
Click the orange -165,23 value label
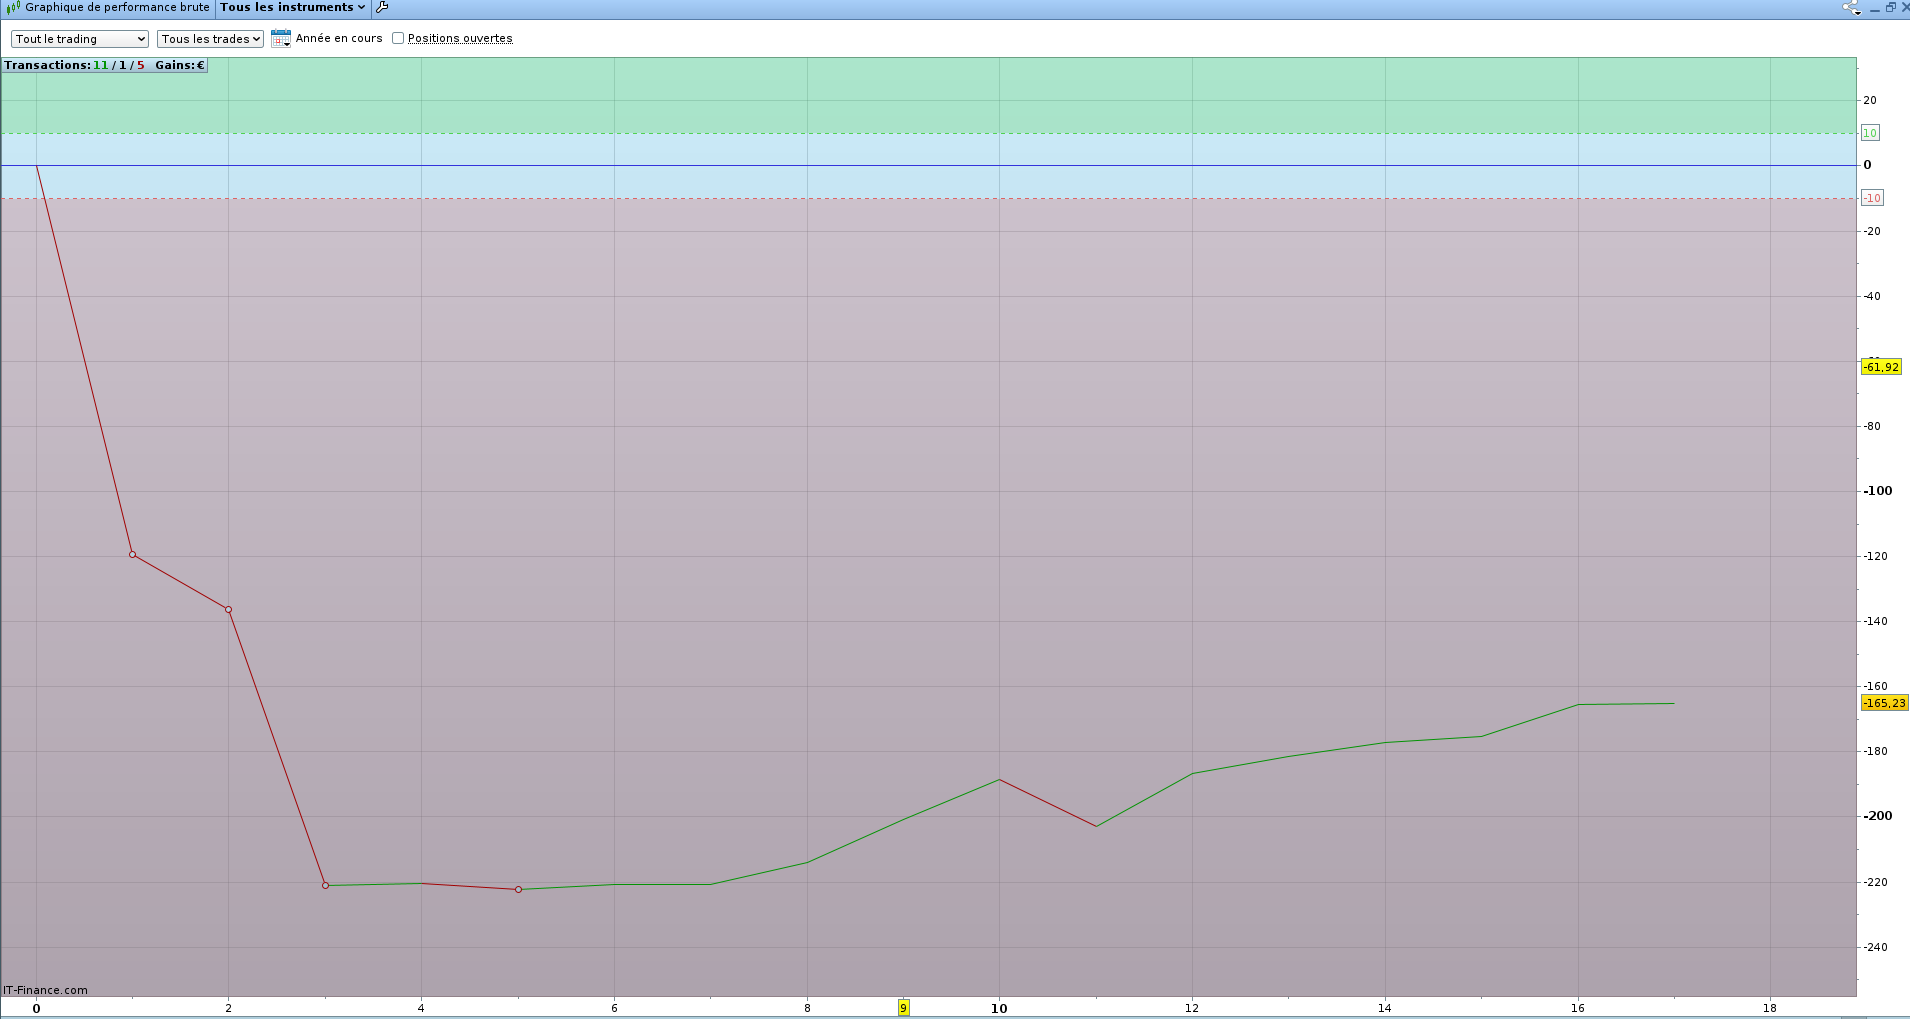click(x=1884, y=703)
